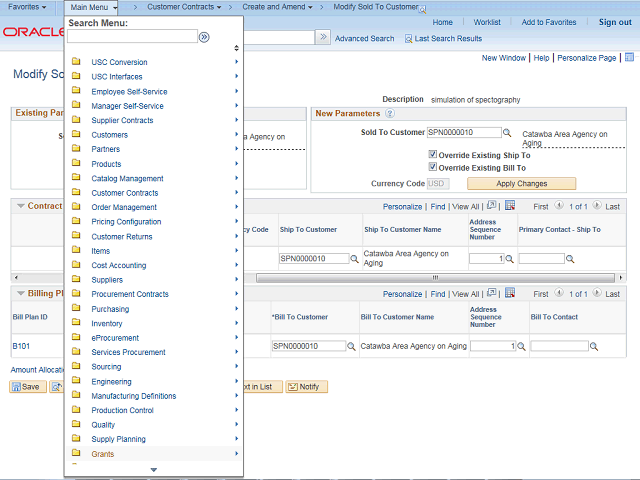Click the Bill To Customer lookup magnifier
Image resolution: width=640 pixels, height=480 pixels.
(351, 347)
